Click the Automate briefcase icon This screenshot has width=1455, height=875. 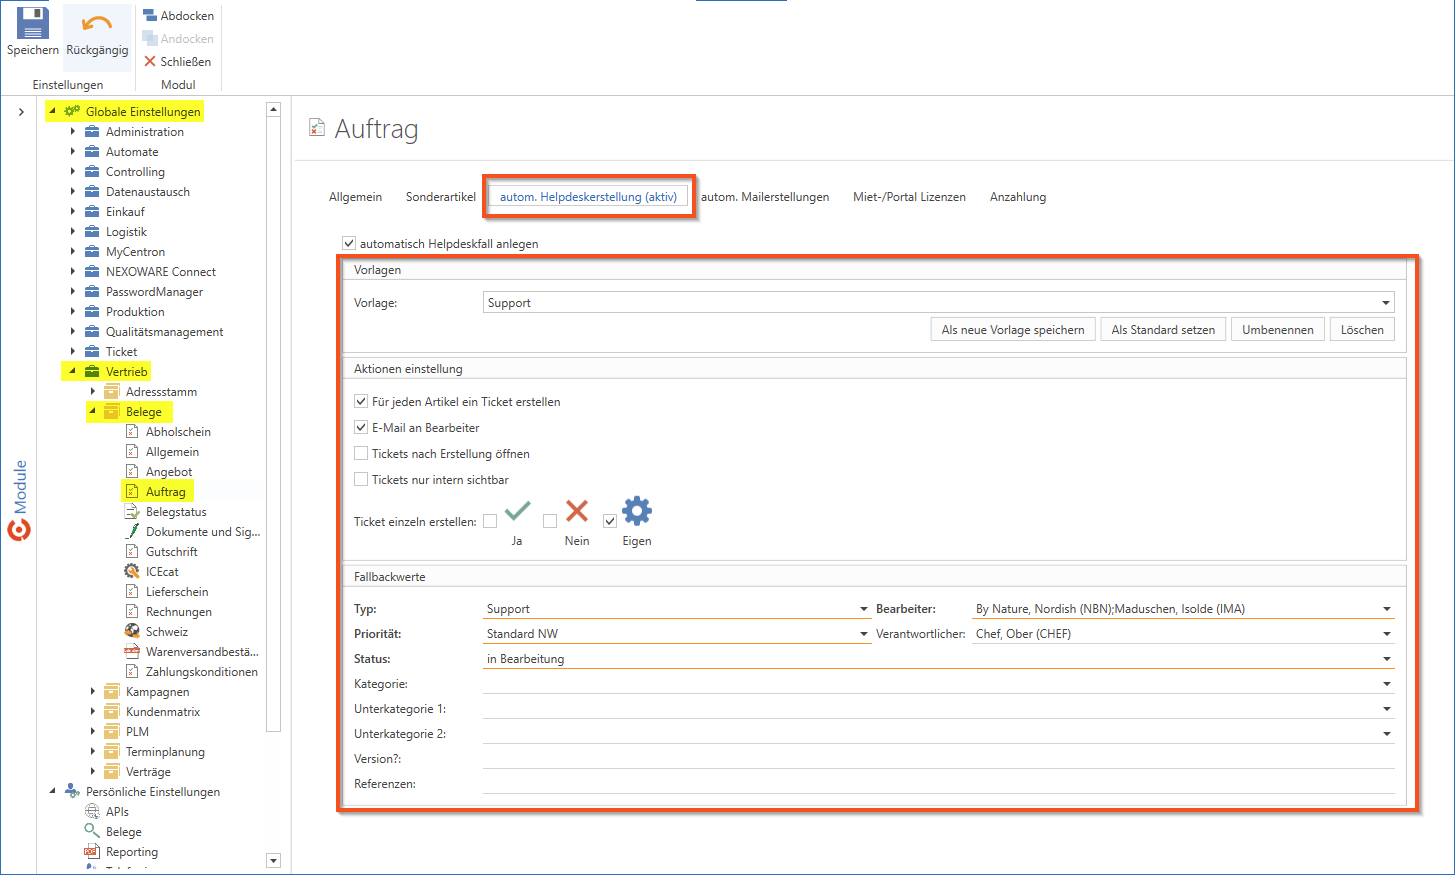92,151
